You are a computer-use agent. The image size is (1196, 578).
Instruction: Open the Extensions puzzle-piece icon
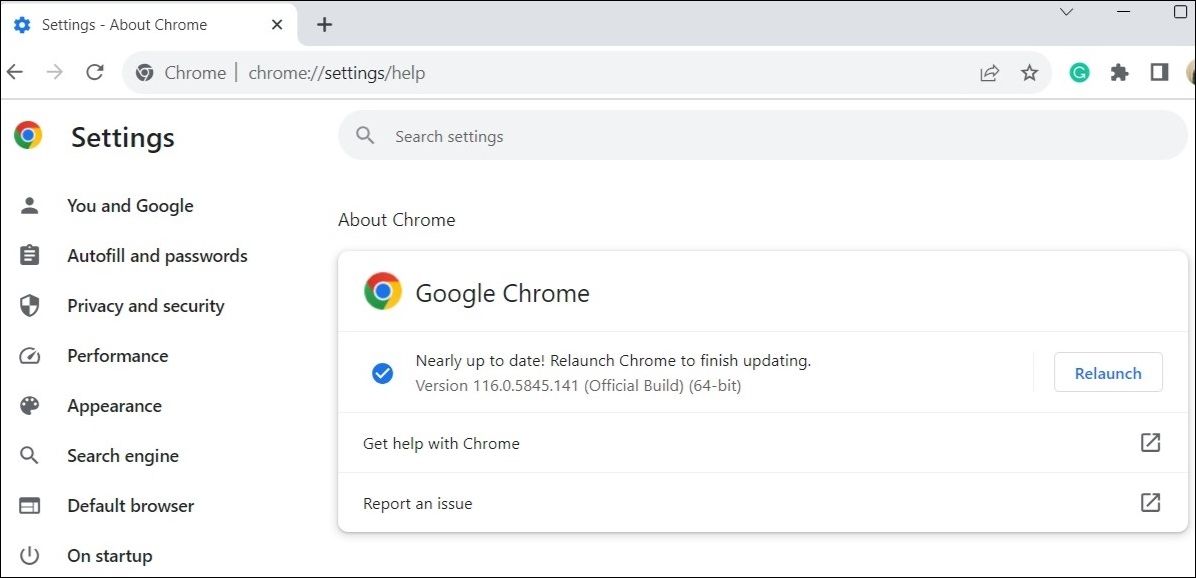pos(1119,72)
